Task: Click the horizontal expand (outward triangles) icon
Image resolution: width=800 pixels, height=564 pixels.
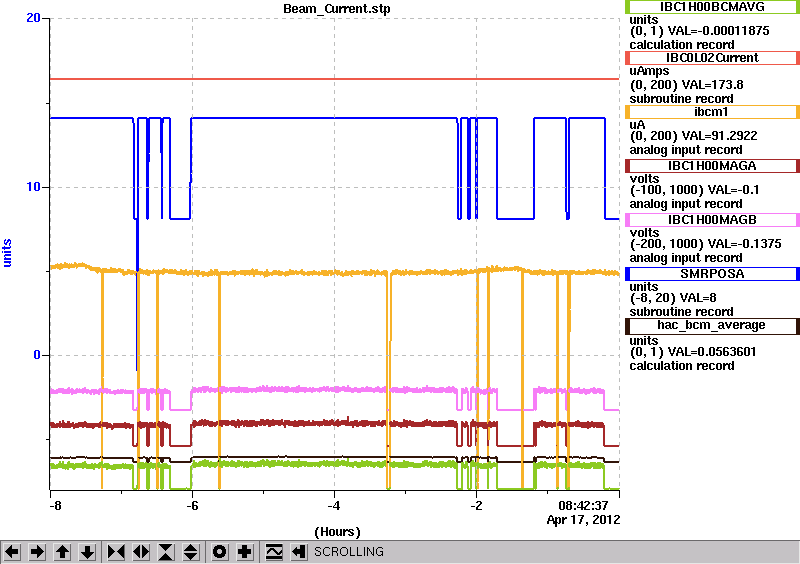Action: 141,552
